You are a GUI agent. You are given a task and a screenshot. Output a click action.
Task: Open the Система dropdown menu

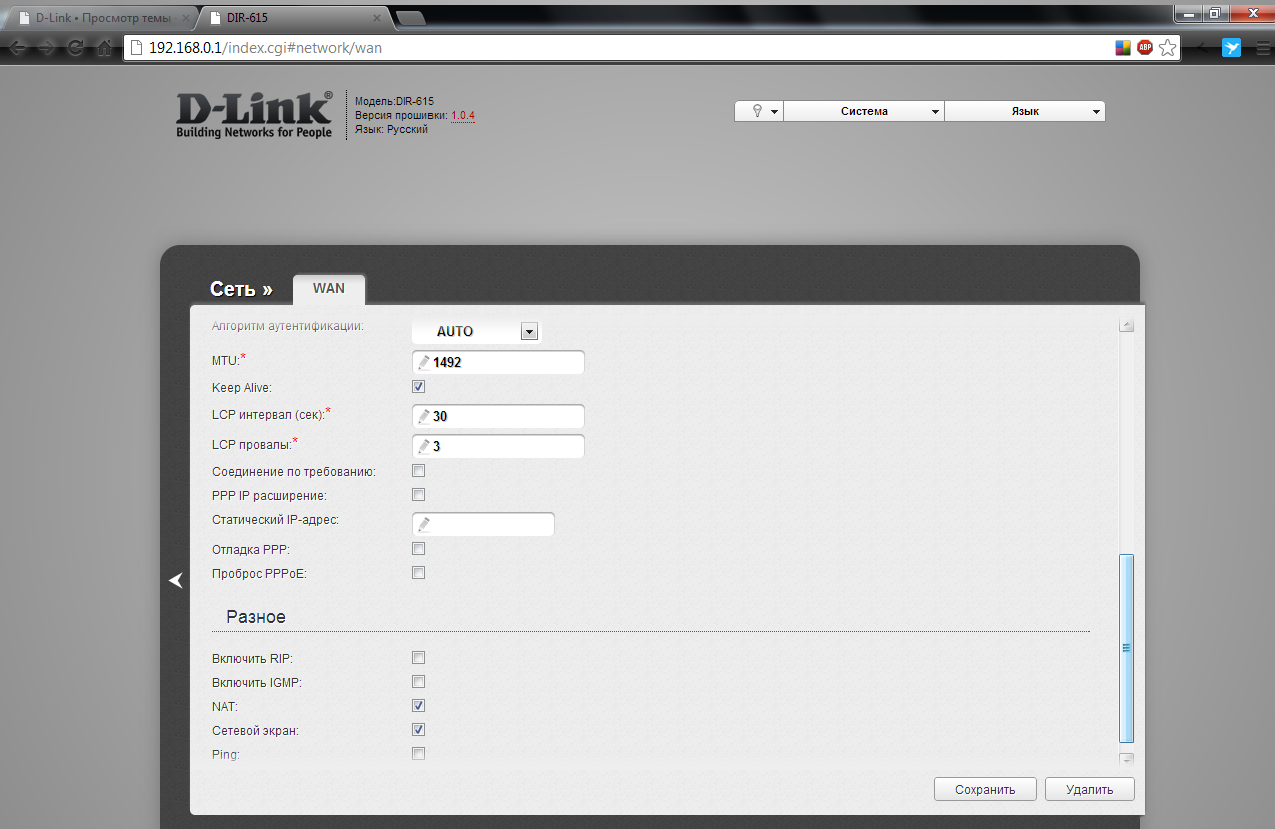(864, 111)
